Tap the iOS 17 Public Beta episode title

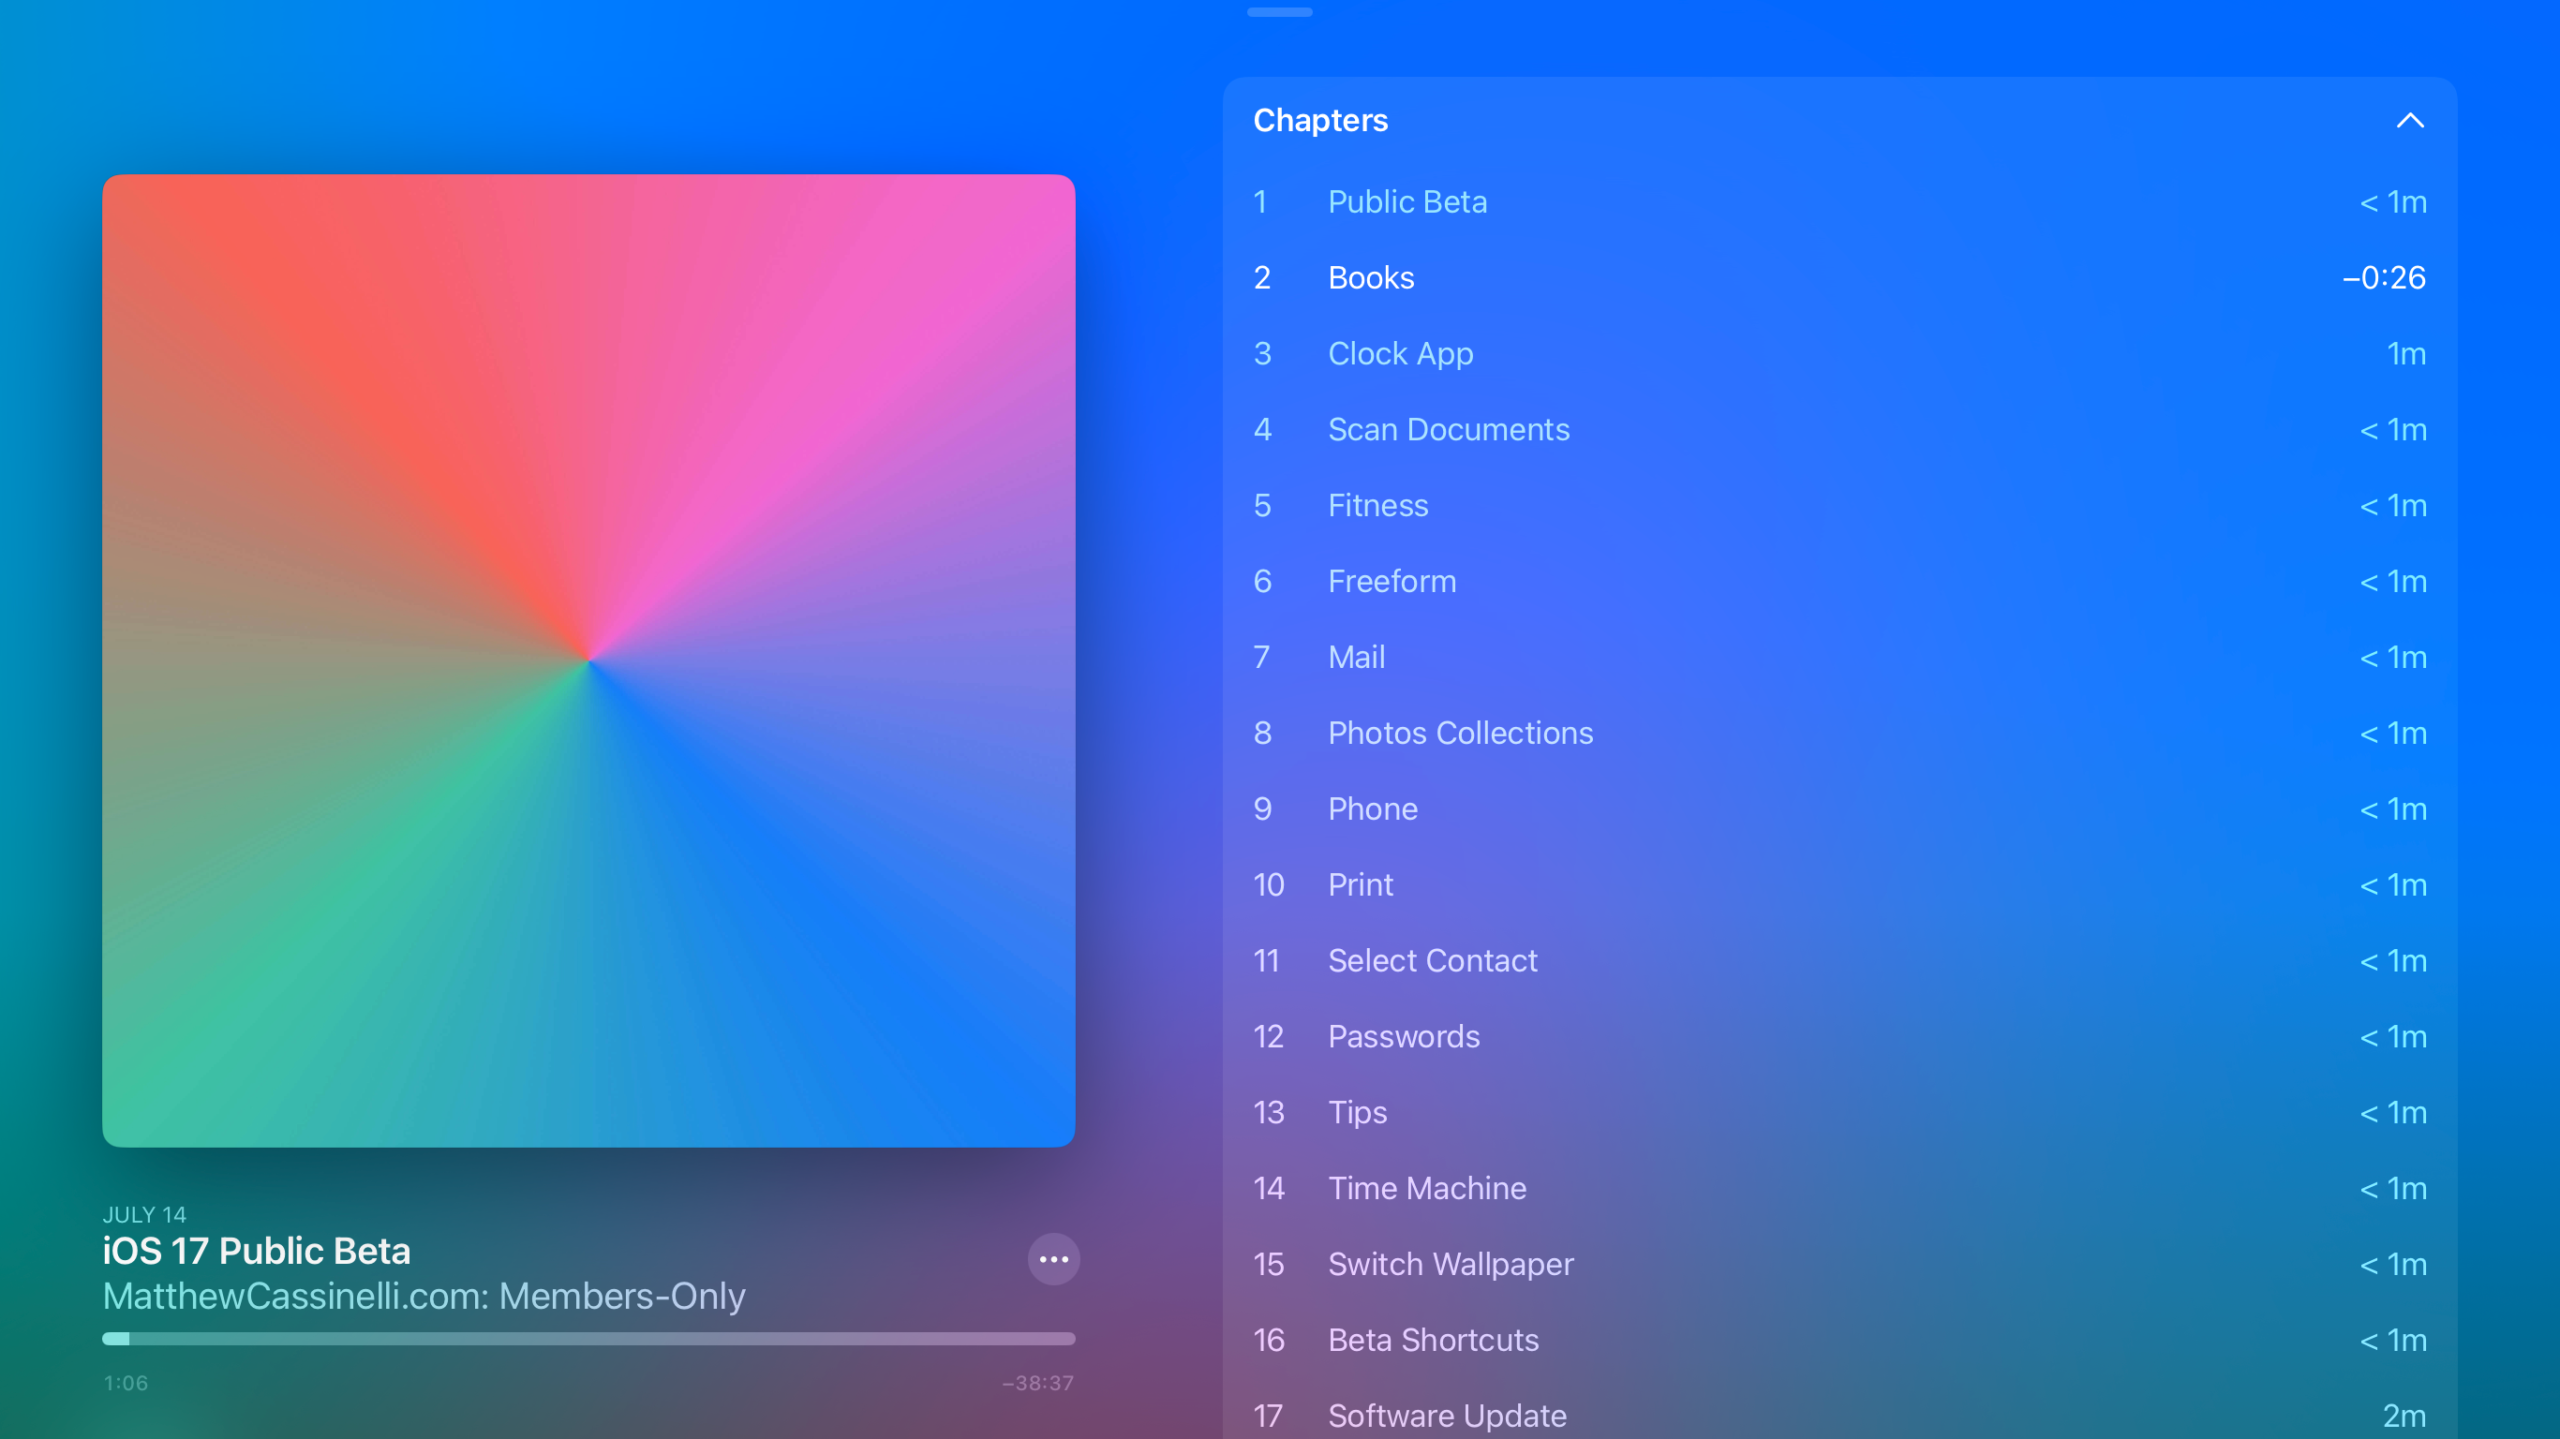click(x=256, y=1251)
